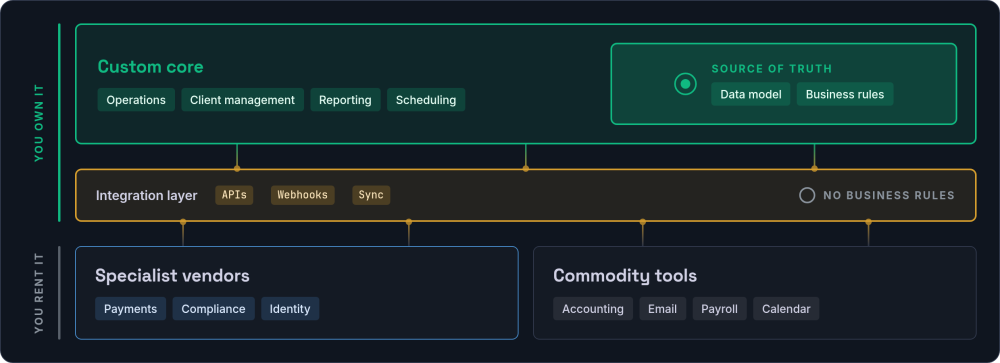Click the Identity tag
The image size is (1000, 363).
coord(290,308)
